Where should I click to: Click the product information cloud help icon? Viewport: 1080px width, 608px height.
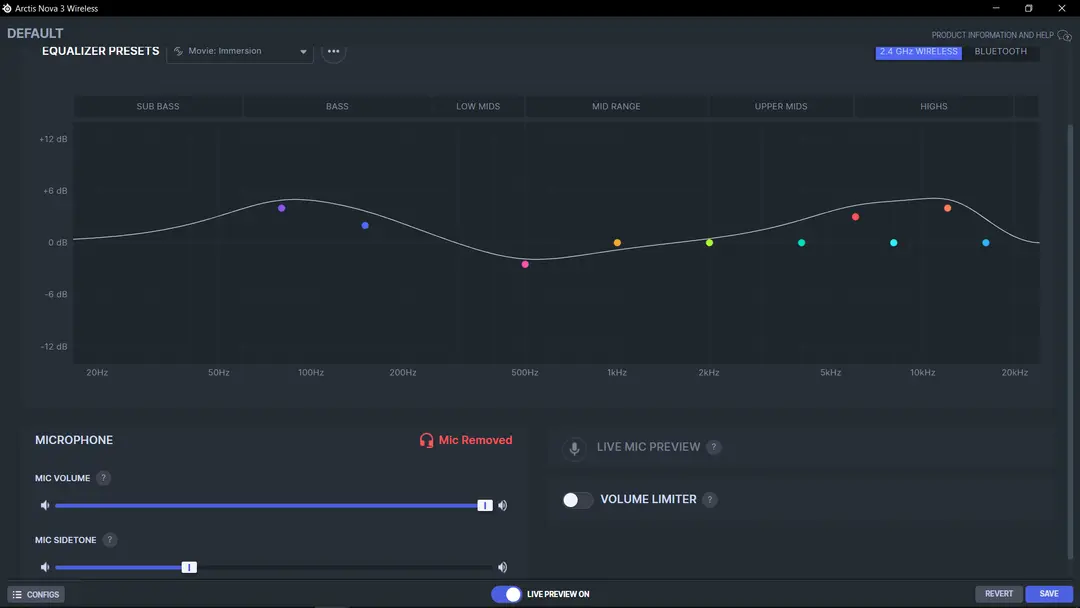pos(1064,35)
